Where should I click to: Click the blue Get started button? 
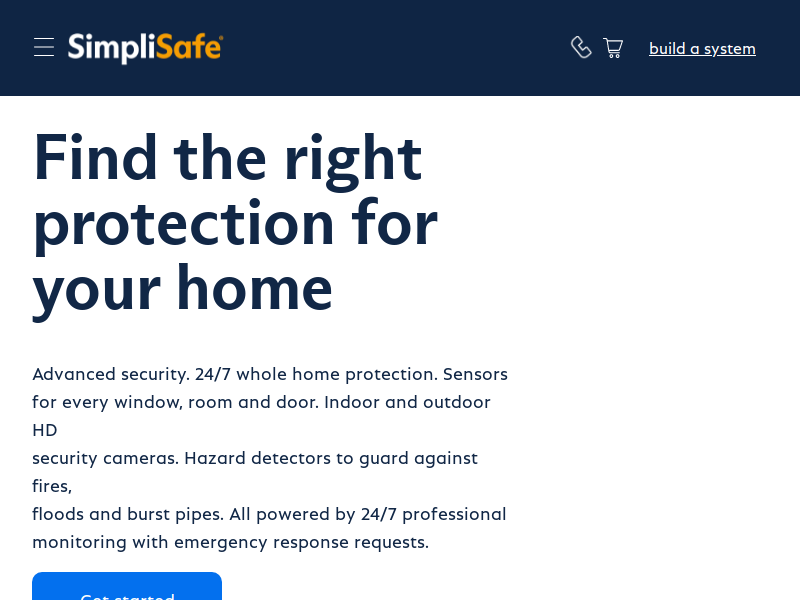click(x=127, y=586)
